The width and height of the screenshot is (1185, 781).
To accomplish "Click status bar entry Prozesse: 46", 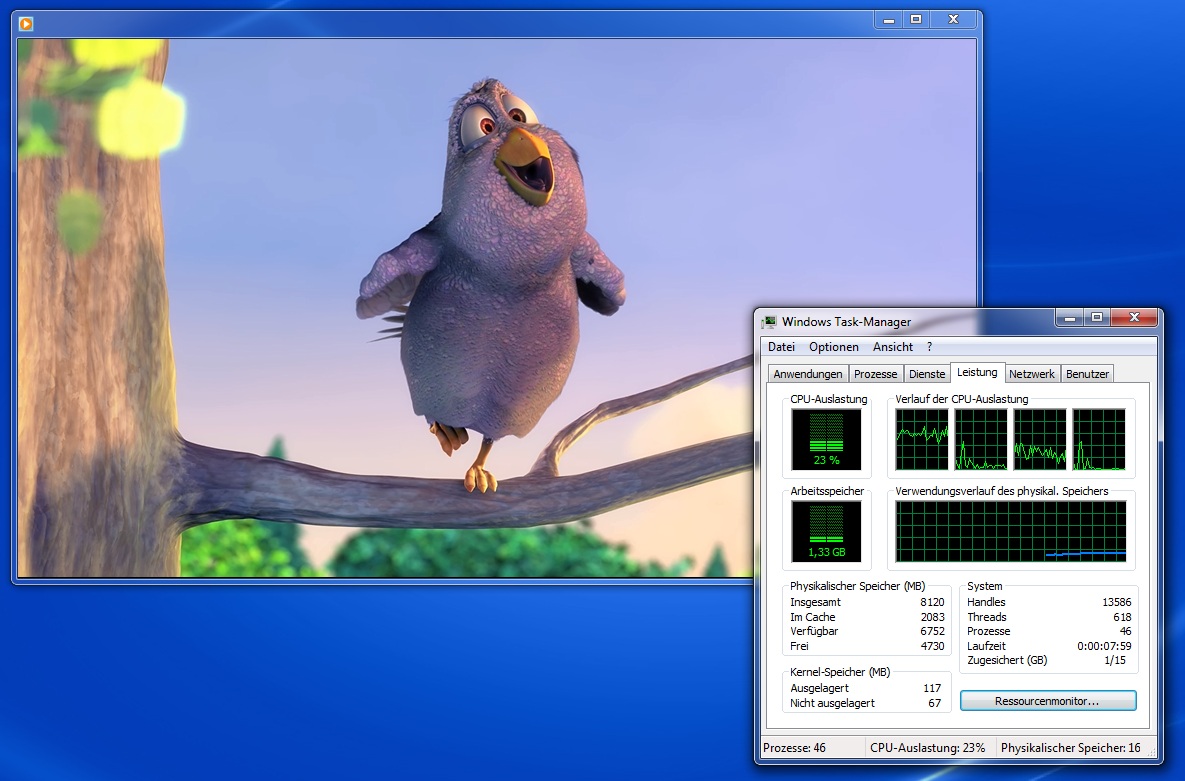I will tap(794, 748).
